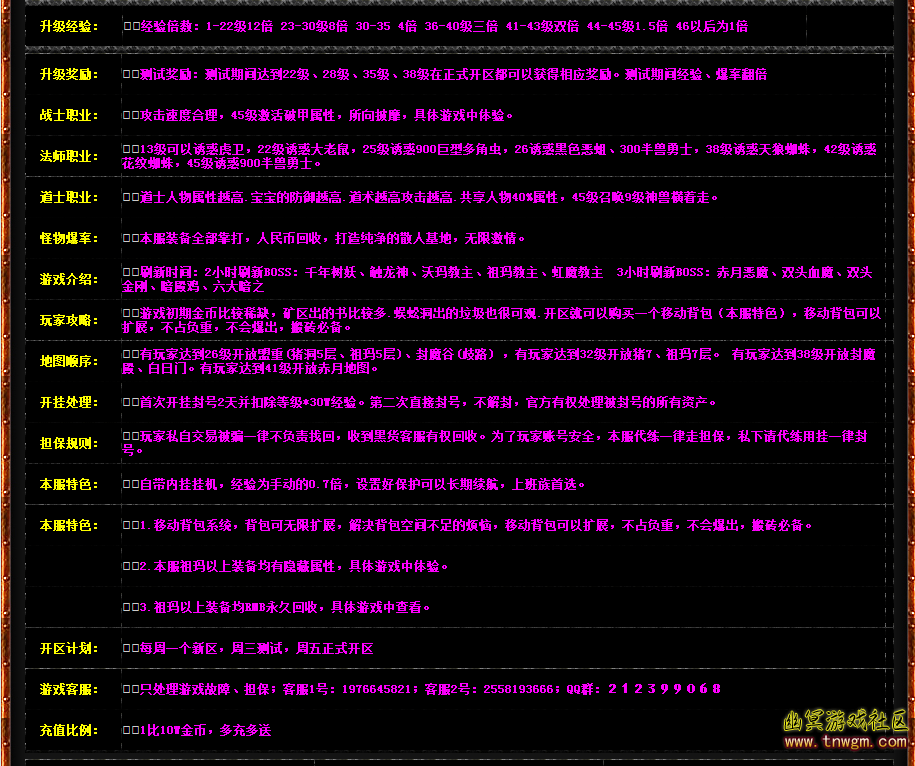Click the 法师职业 label

click(x=69, y=156)
